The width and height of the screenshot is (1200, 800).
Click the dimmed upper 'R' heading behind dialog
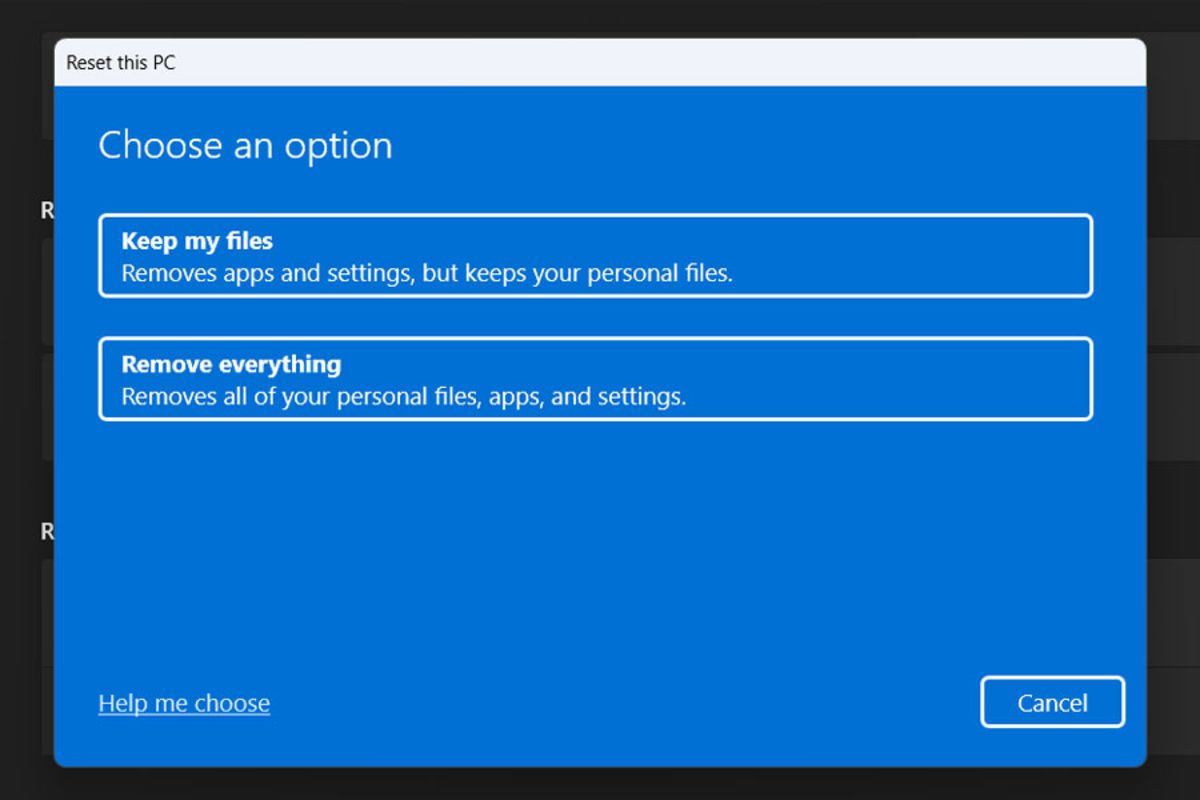(x=47, y=210)
